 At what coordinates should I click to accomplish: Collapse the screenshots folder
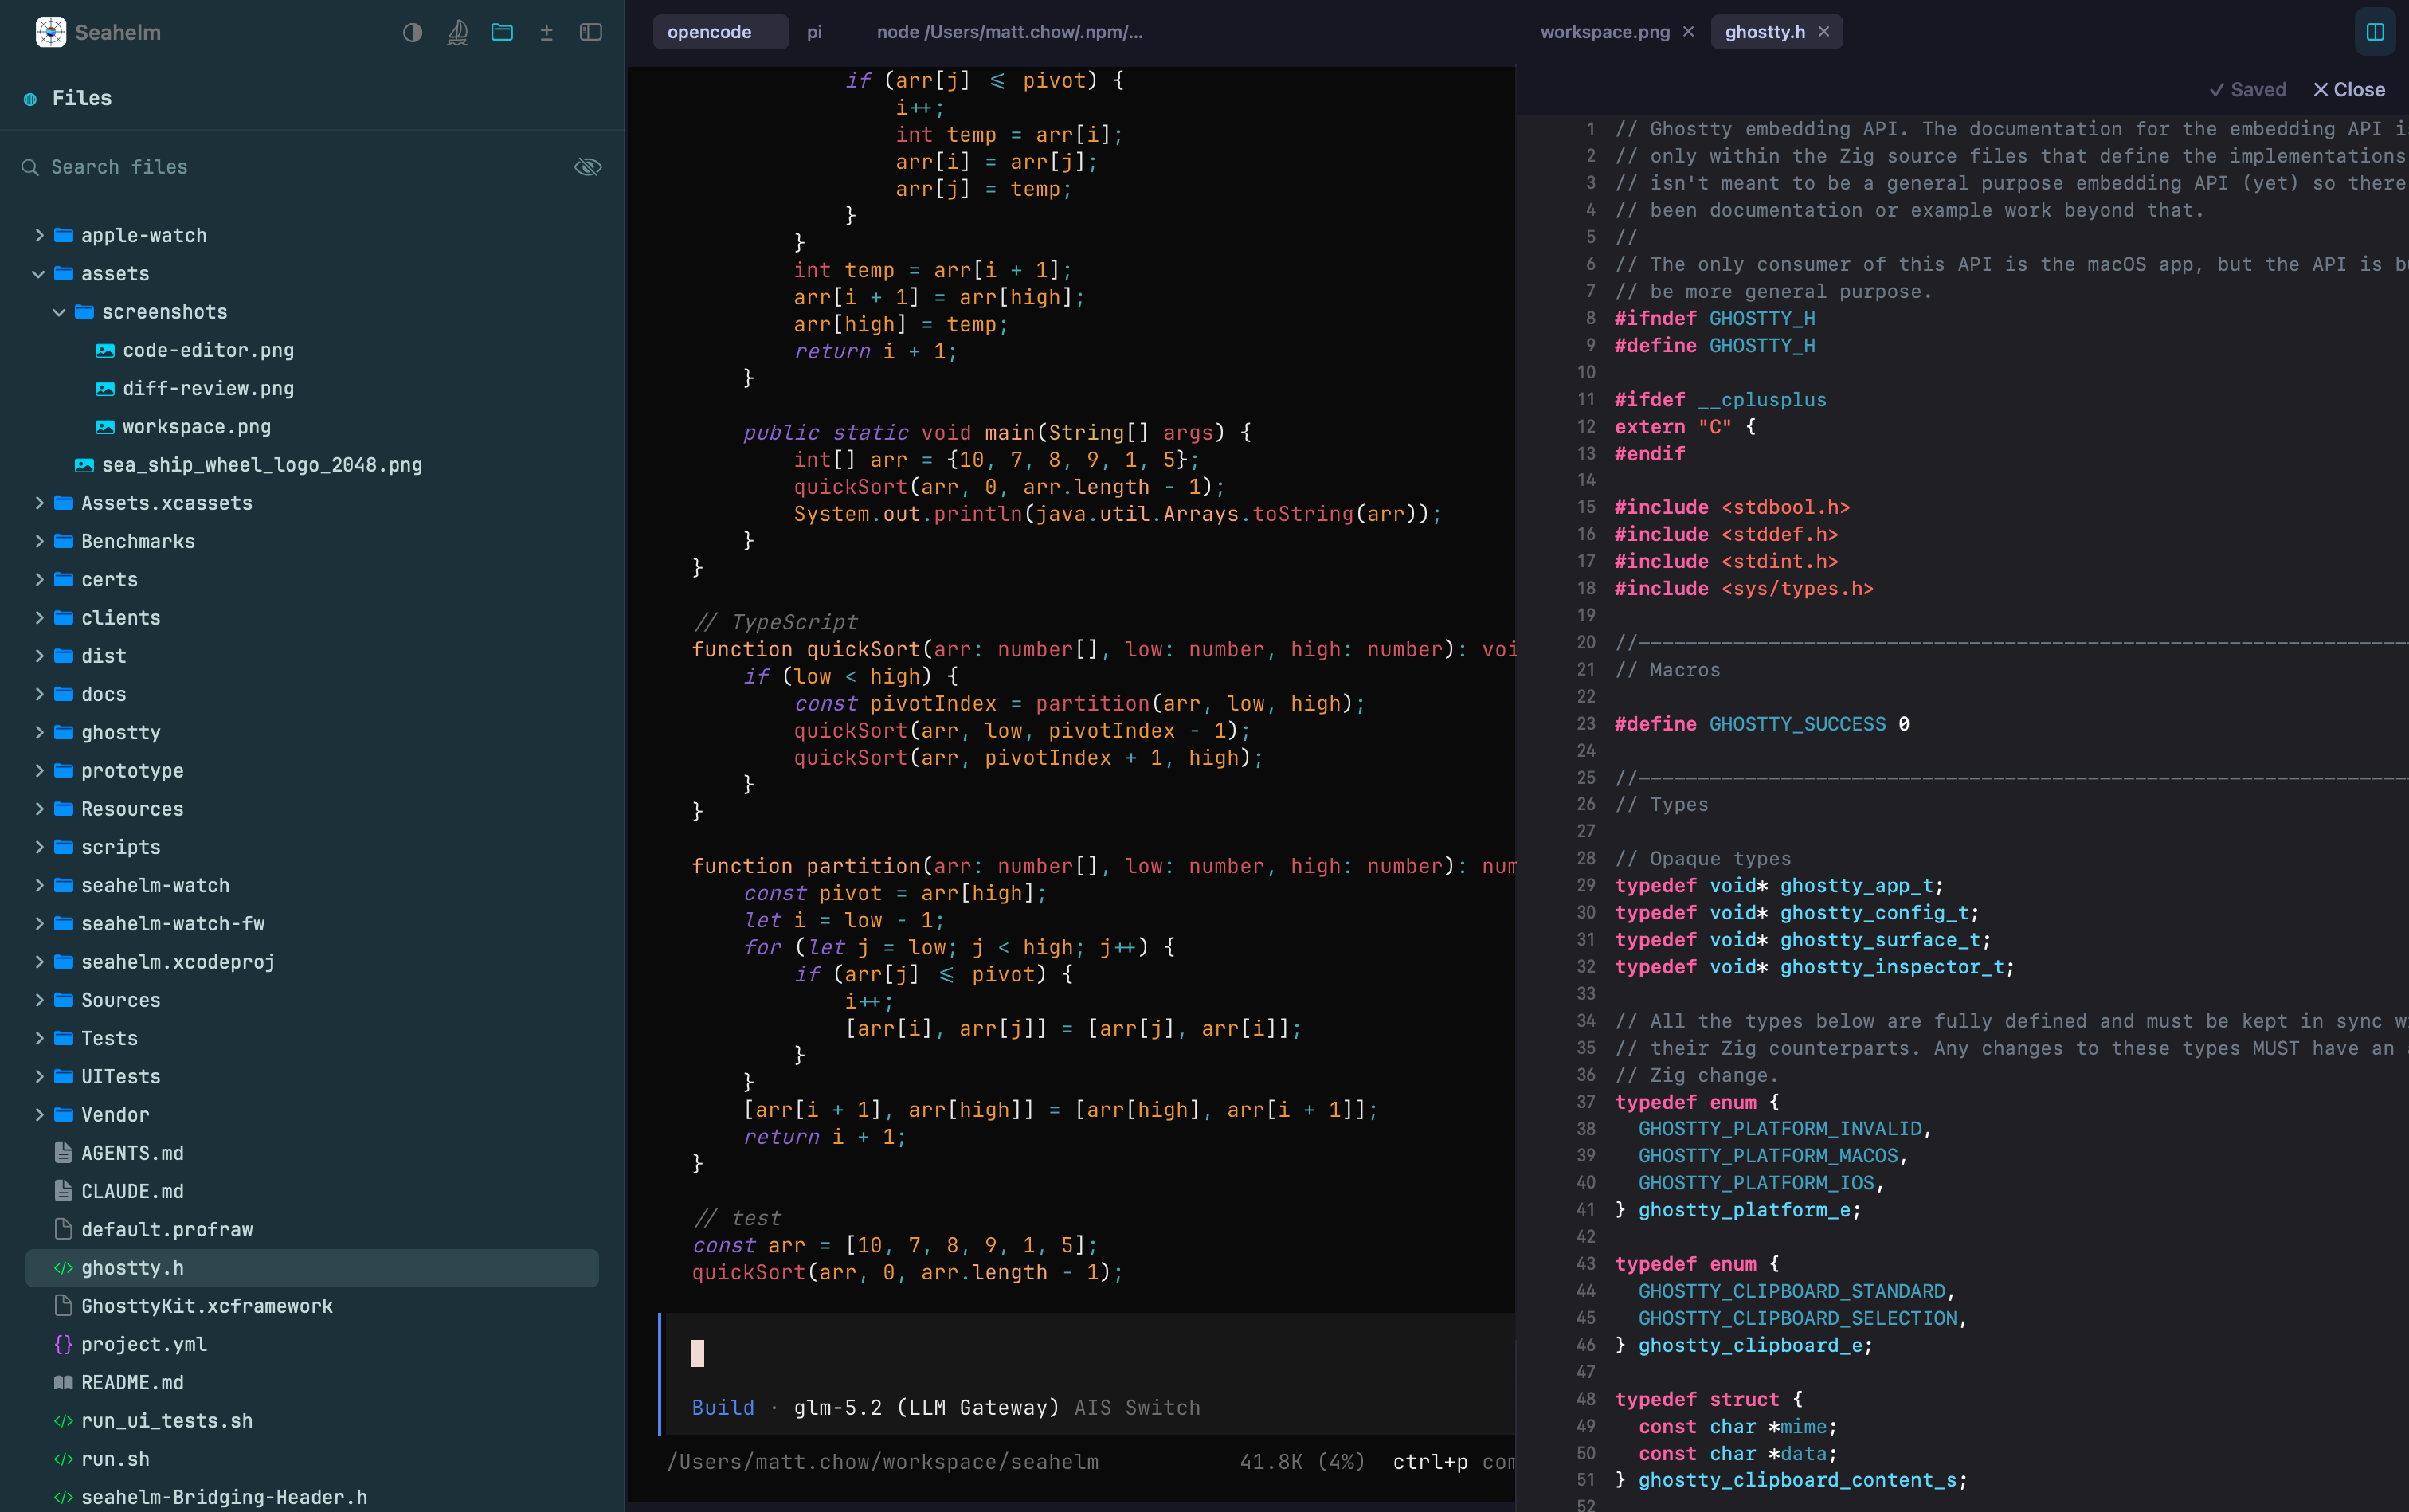point(59,312)
